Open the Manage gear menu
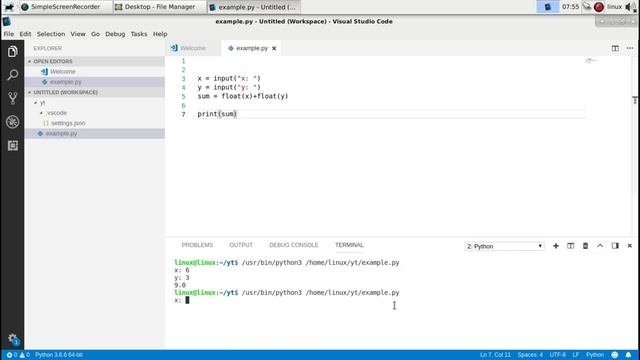The image size is (640, 360). click(12, 338)
